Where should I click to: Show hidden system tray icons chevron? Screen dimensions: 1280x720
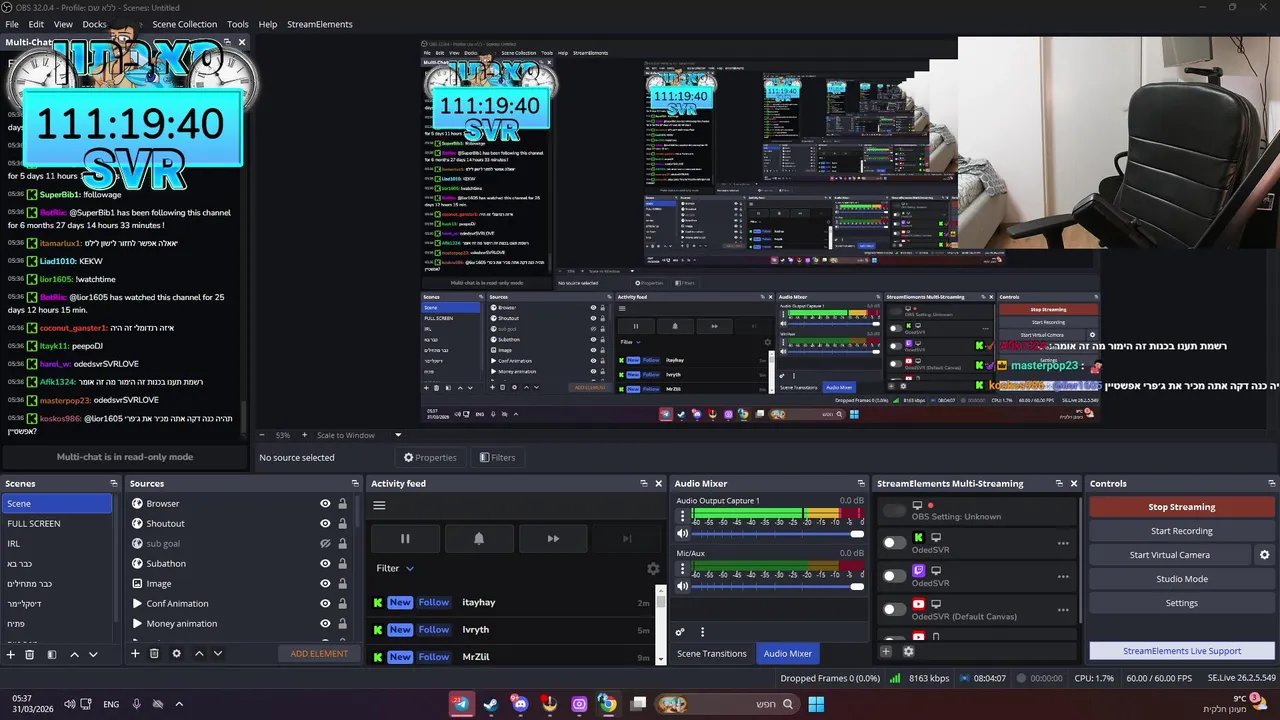click(179, 704)
